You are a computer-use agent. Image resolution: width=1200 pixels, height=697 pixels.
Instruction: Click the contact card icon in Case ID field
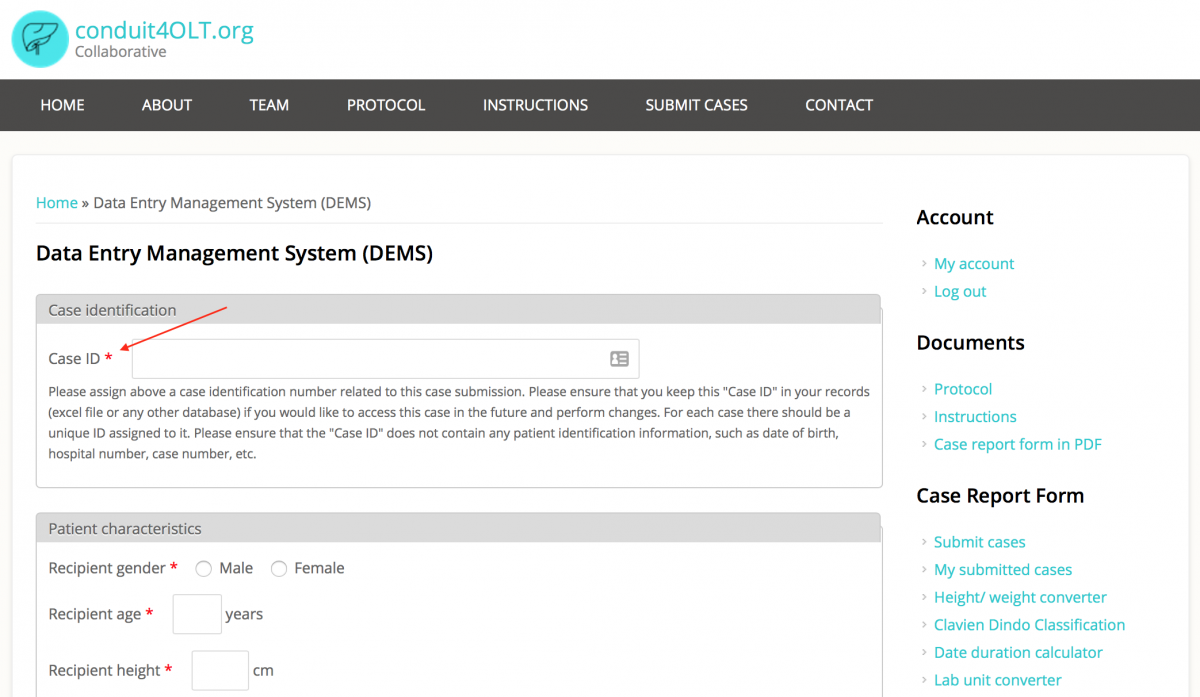pos(619,359)
